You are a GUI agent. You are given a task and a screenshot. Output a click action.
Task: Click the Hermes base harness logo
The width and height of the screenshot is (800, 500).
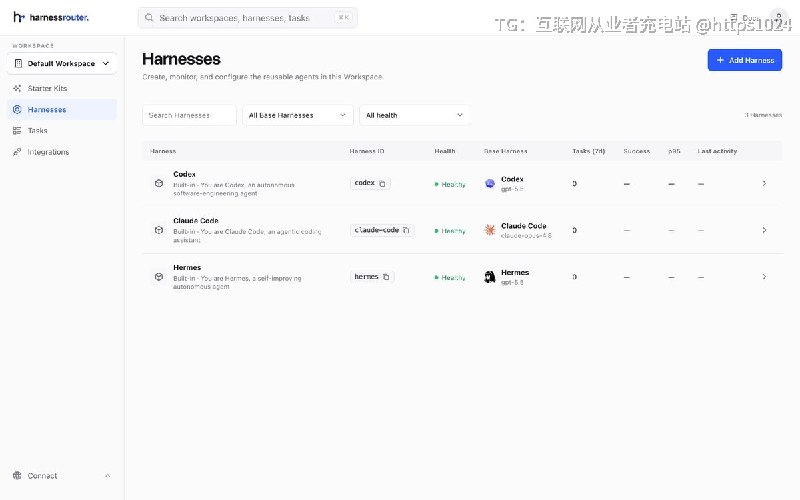tap(490, 277)
